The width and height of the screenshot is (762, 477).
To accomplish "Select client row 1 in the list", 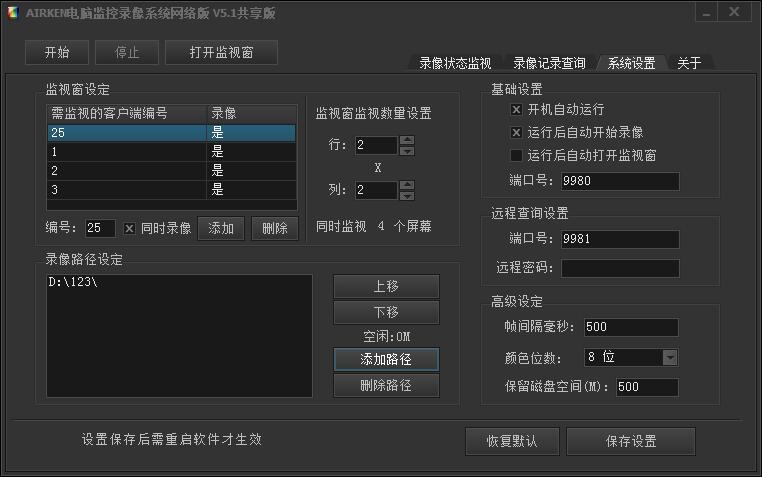I will pos(171,152).
